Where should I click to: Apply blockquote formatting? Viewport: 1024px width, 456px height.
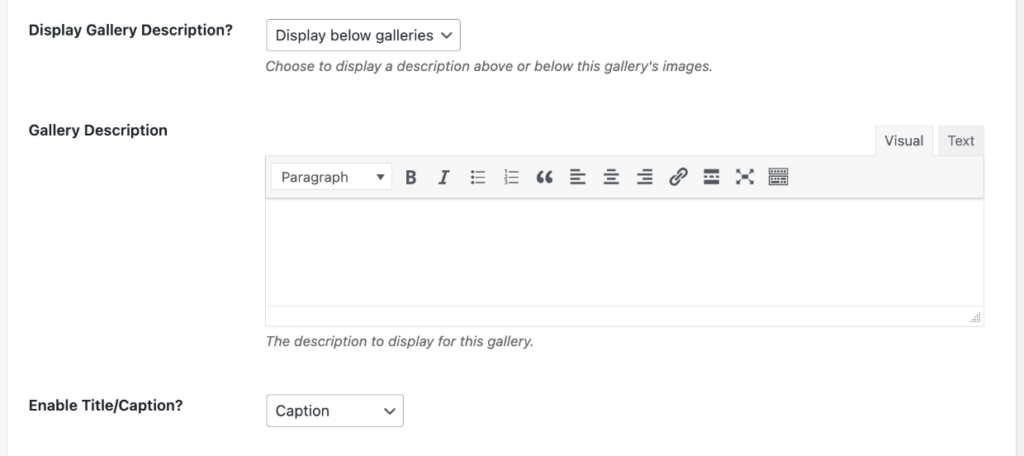point(545,177)
